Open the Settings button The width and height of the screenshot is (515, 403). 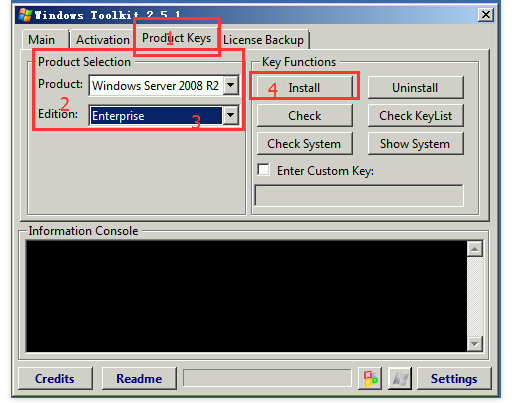454,378
